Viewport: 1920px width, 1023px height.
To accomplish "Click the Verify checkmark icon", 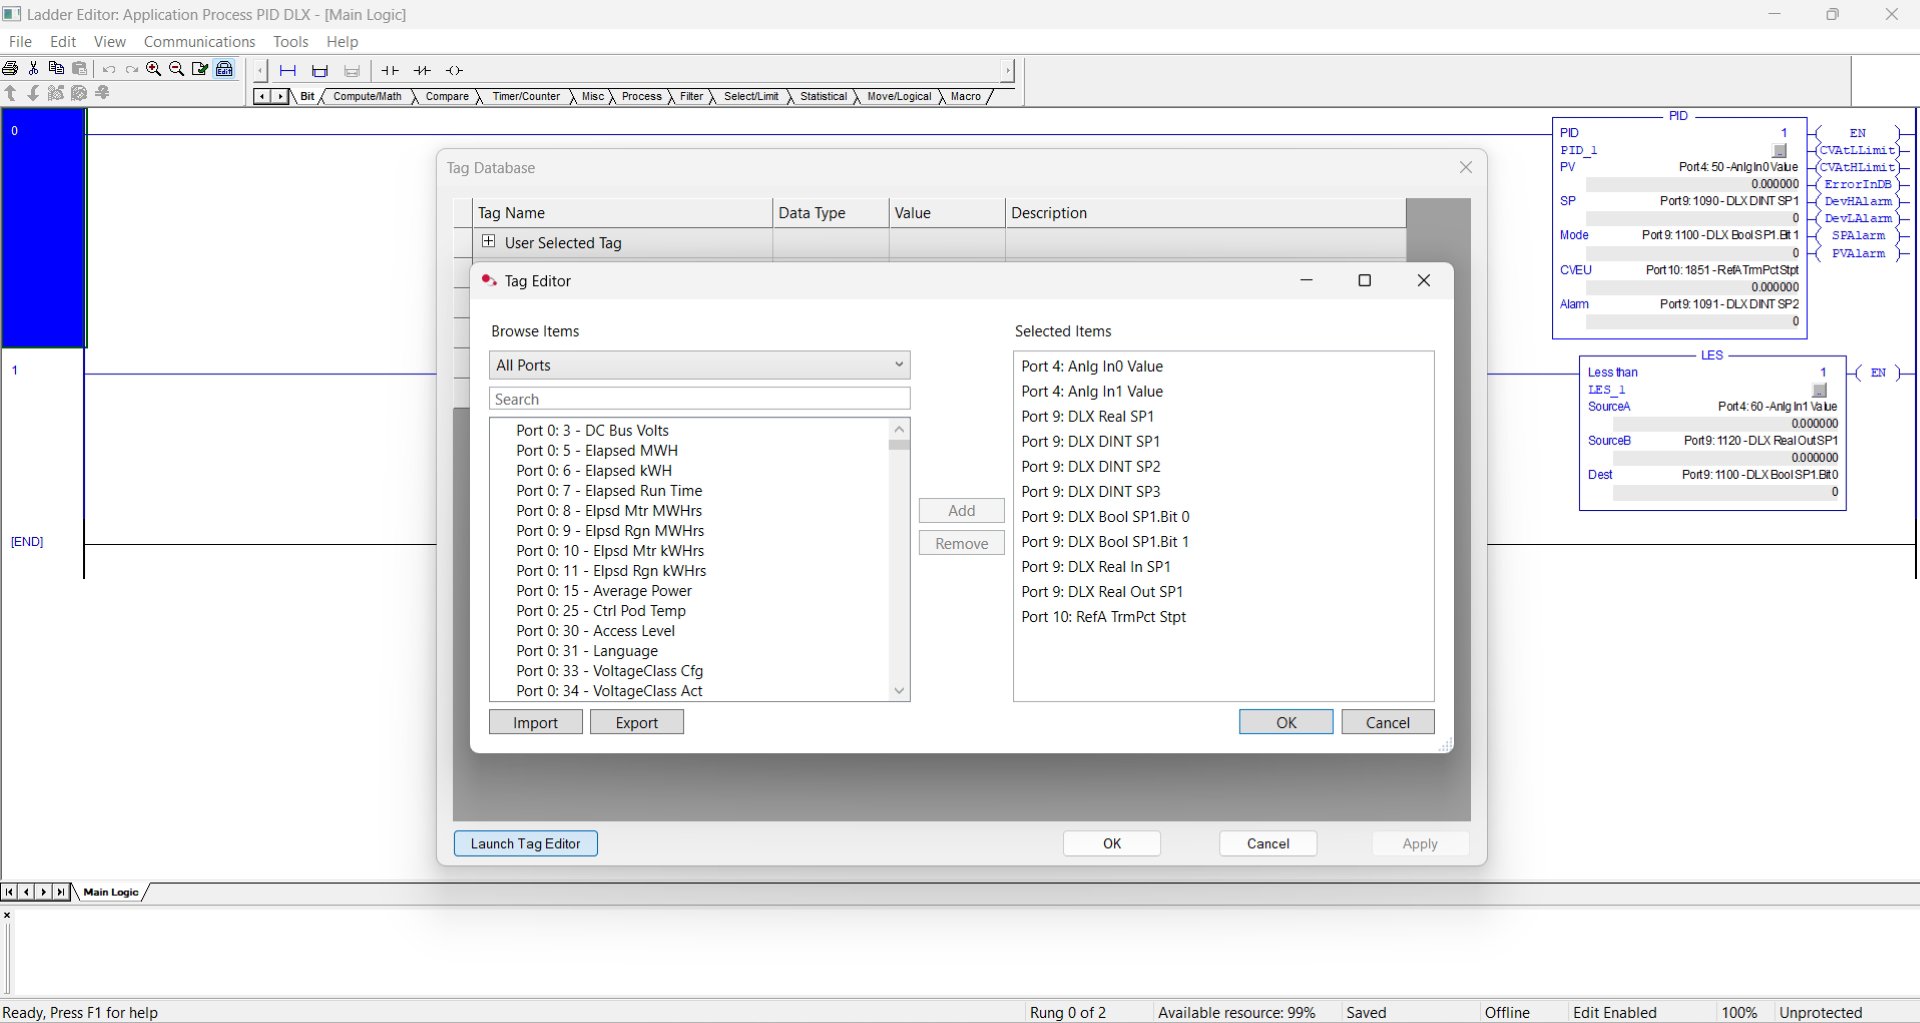I will click(201, 69).
